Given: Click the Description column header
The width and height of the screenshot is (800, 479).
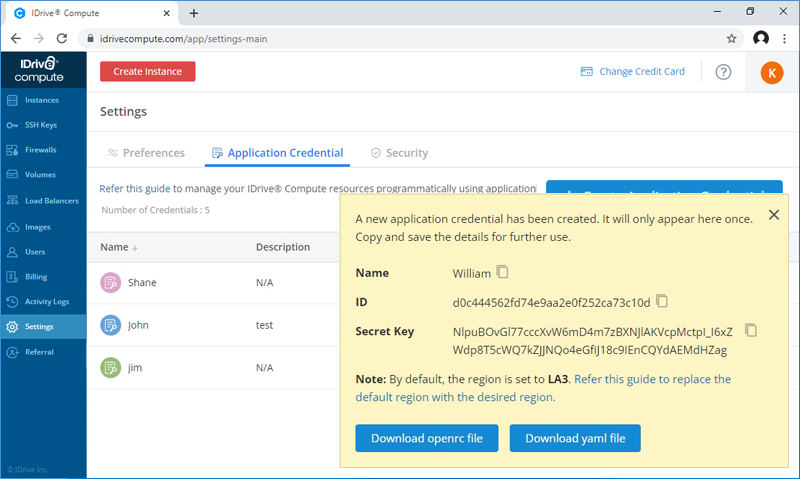Looking at the screenshot, I should click(x=283, y=247).
